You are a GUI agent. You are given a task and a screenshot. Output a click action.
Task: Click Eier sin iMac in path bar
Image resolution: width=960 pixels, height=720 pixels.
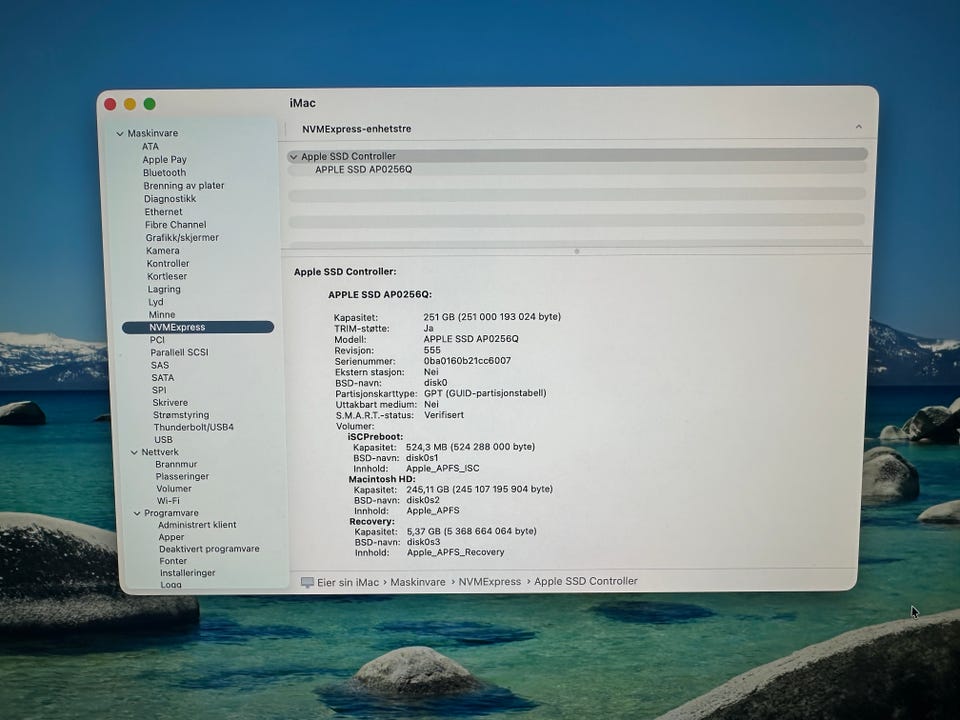(x=348, y=583)
